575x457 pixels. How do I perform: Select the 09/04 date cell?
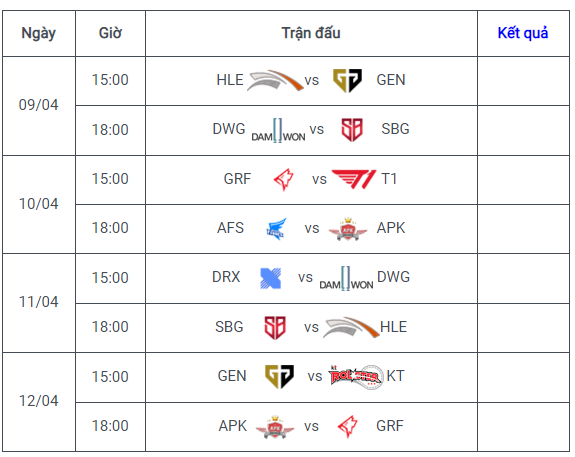point(39,106)
